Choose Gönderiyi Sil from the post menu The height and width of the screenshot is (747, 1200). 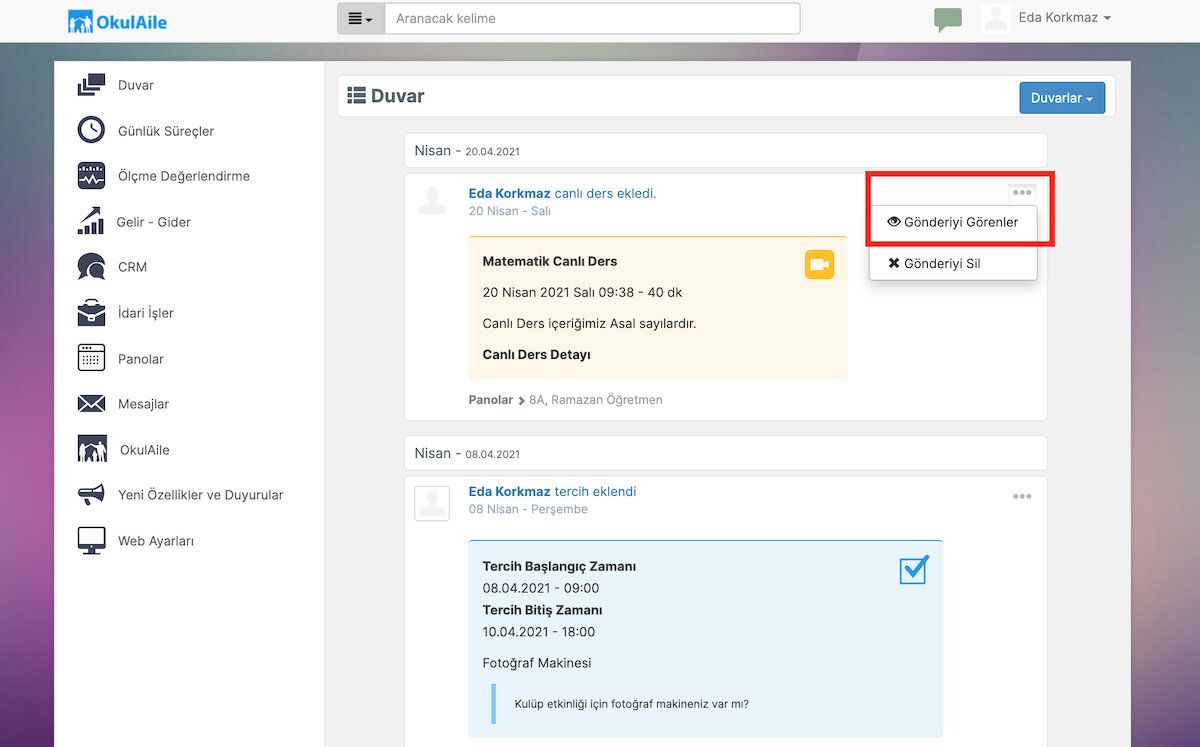coord(953,264)
